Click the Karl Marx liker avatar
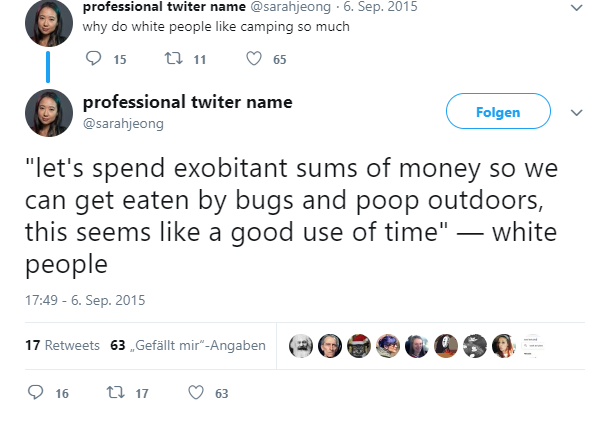Screen dimensions: 604x425 tap(301, 346)
